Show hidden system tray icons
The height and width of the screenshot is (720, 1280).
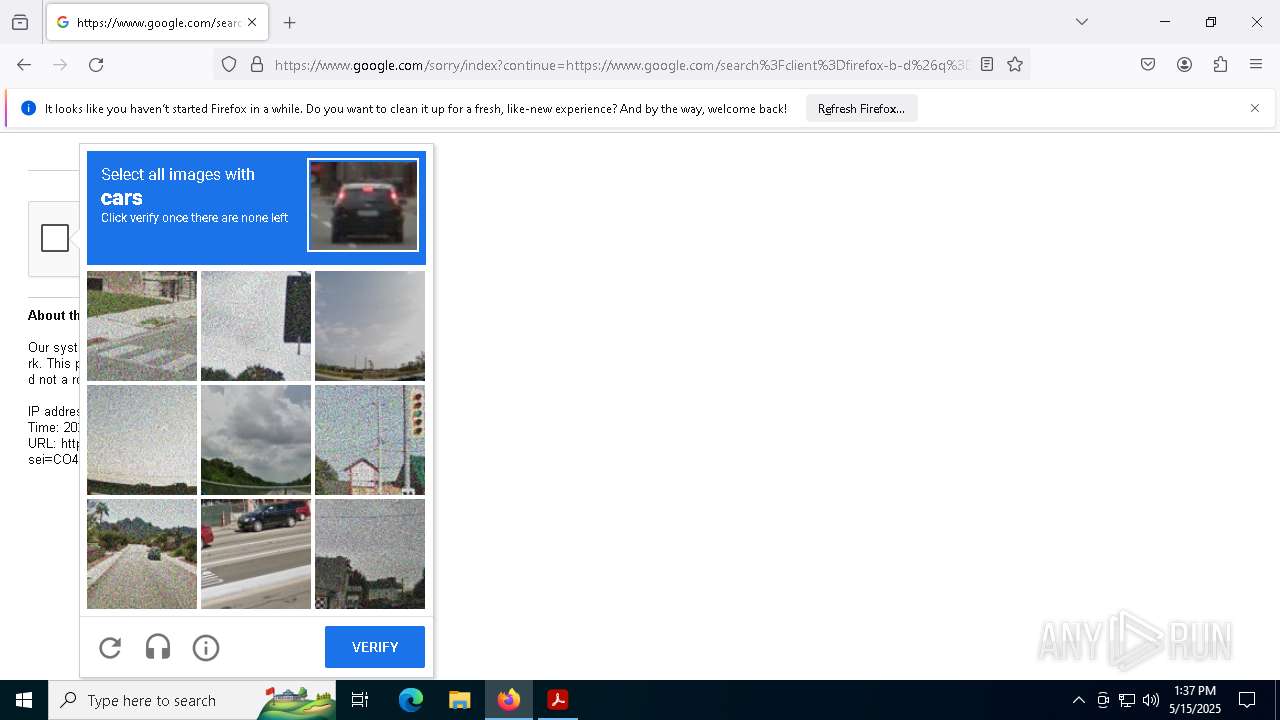coord(1078,700)
